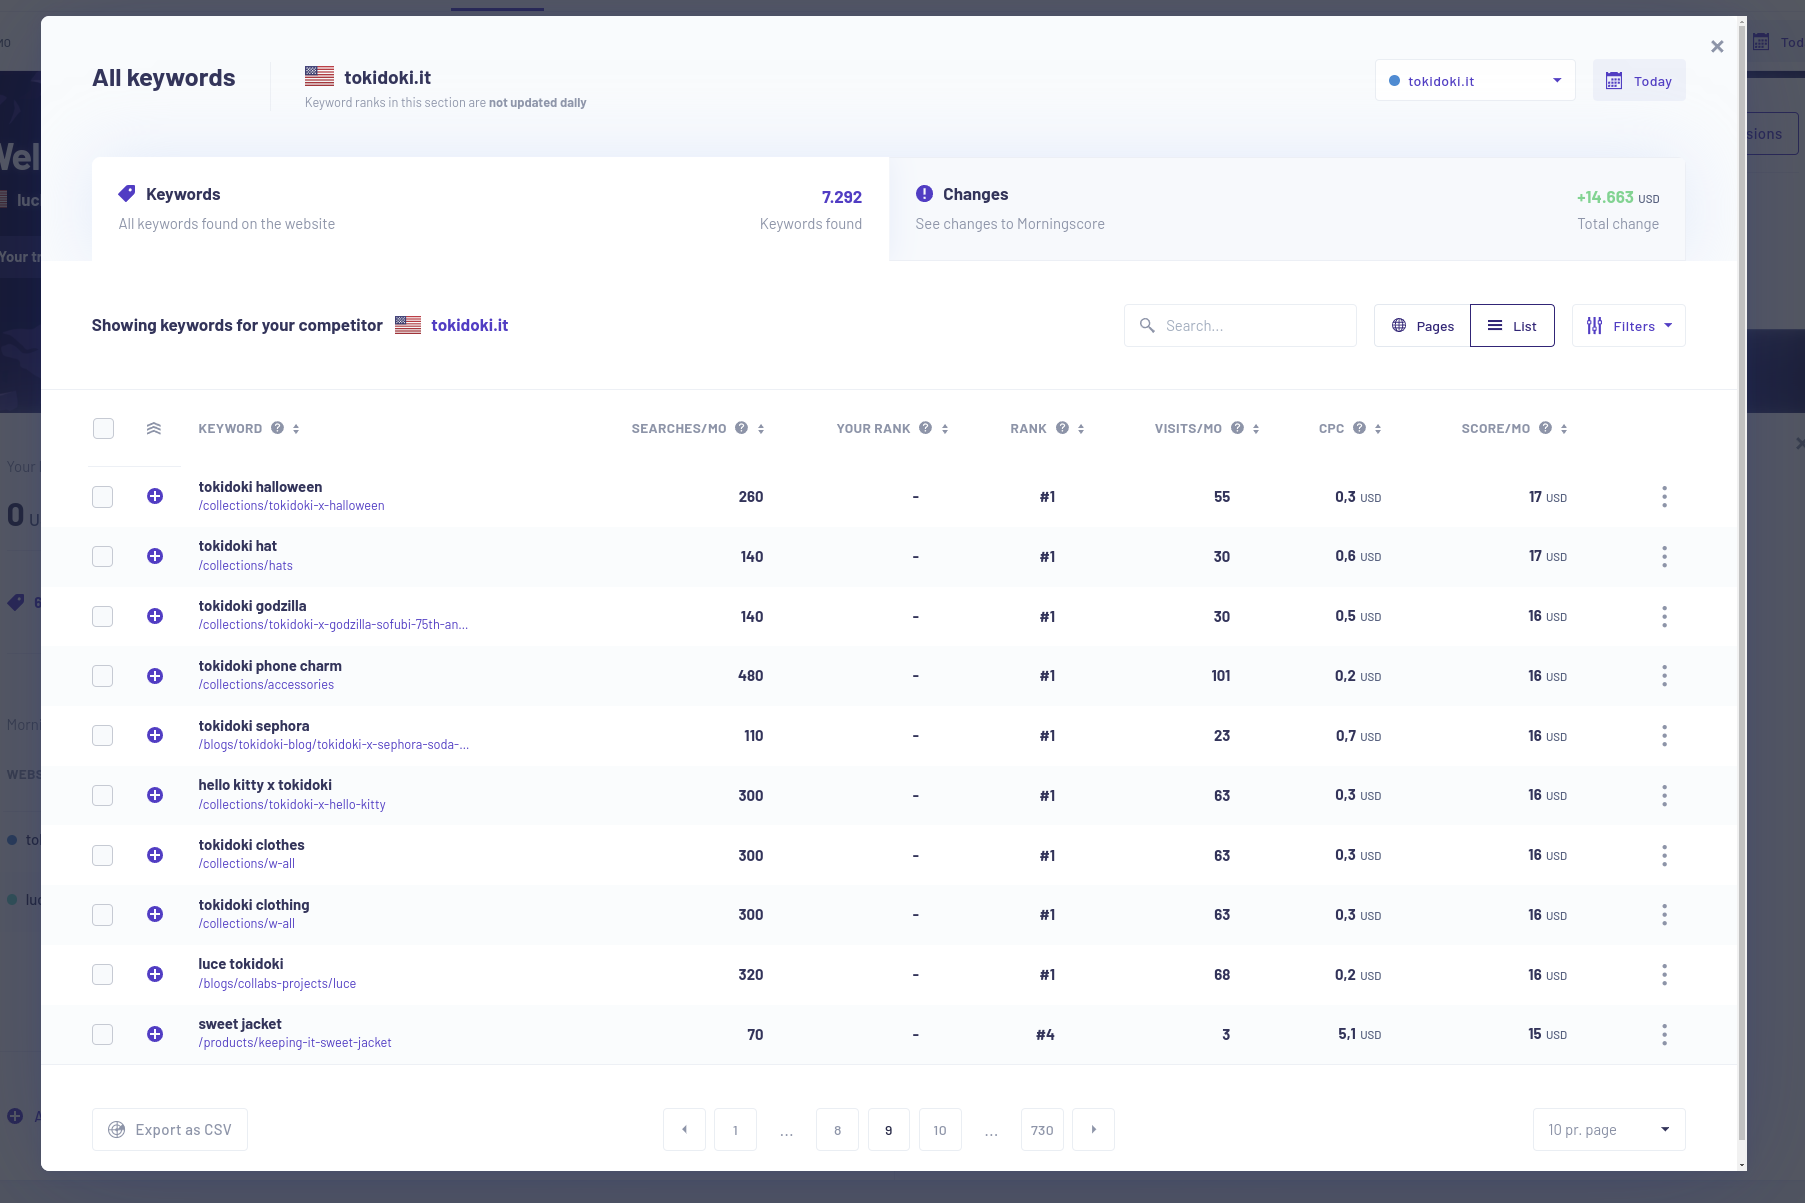Sort by YOUR RANK column arrows

[945, 429]
